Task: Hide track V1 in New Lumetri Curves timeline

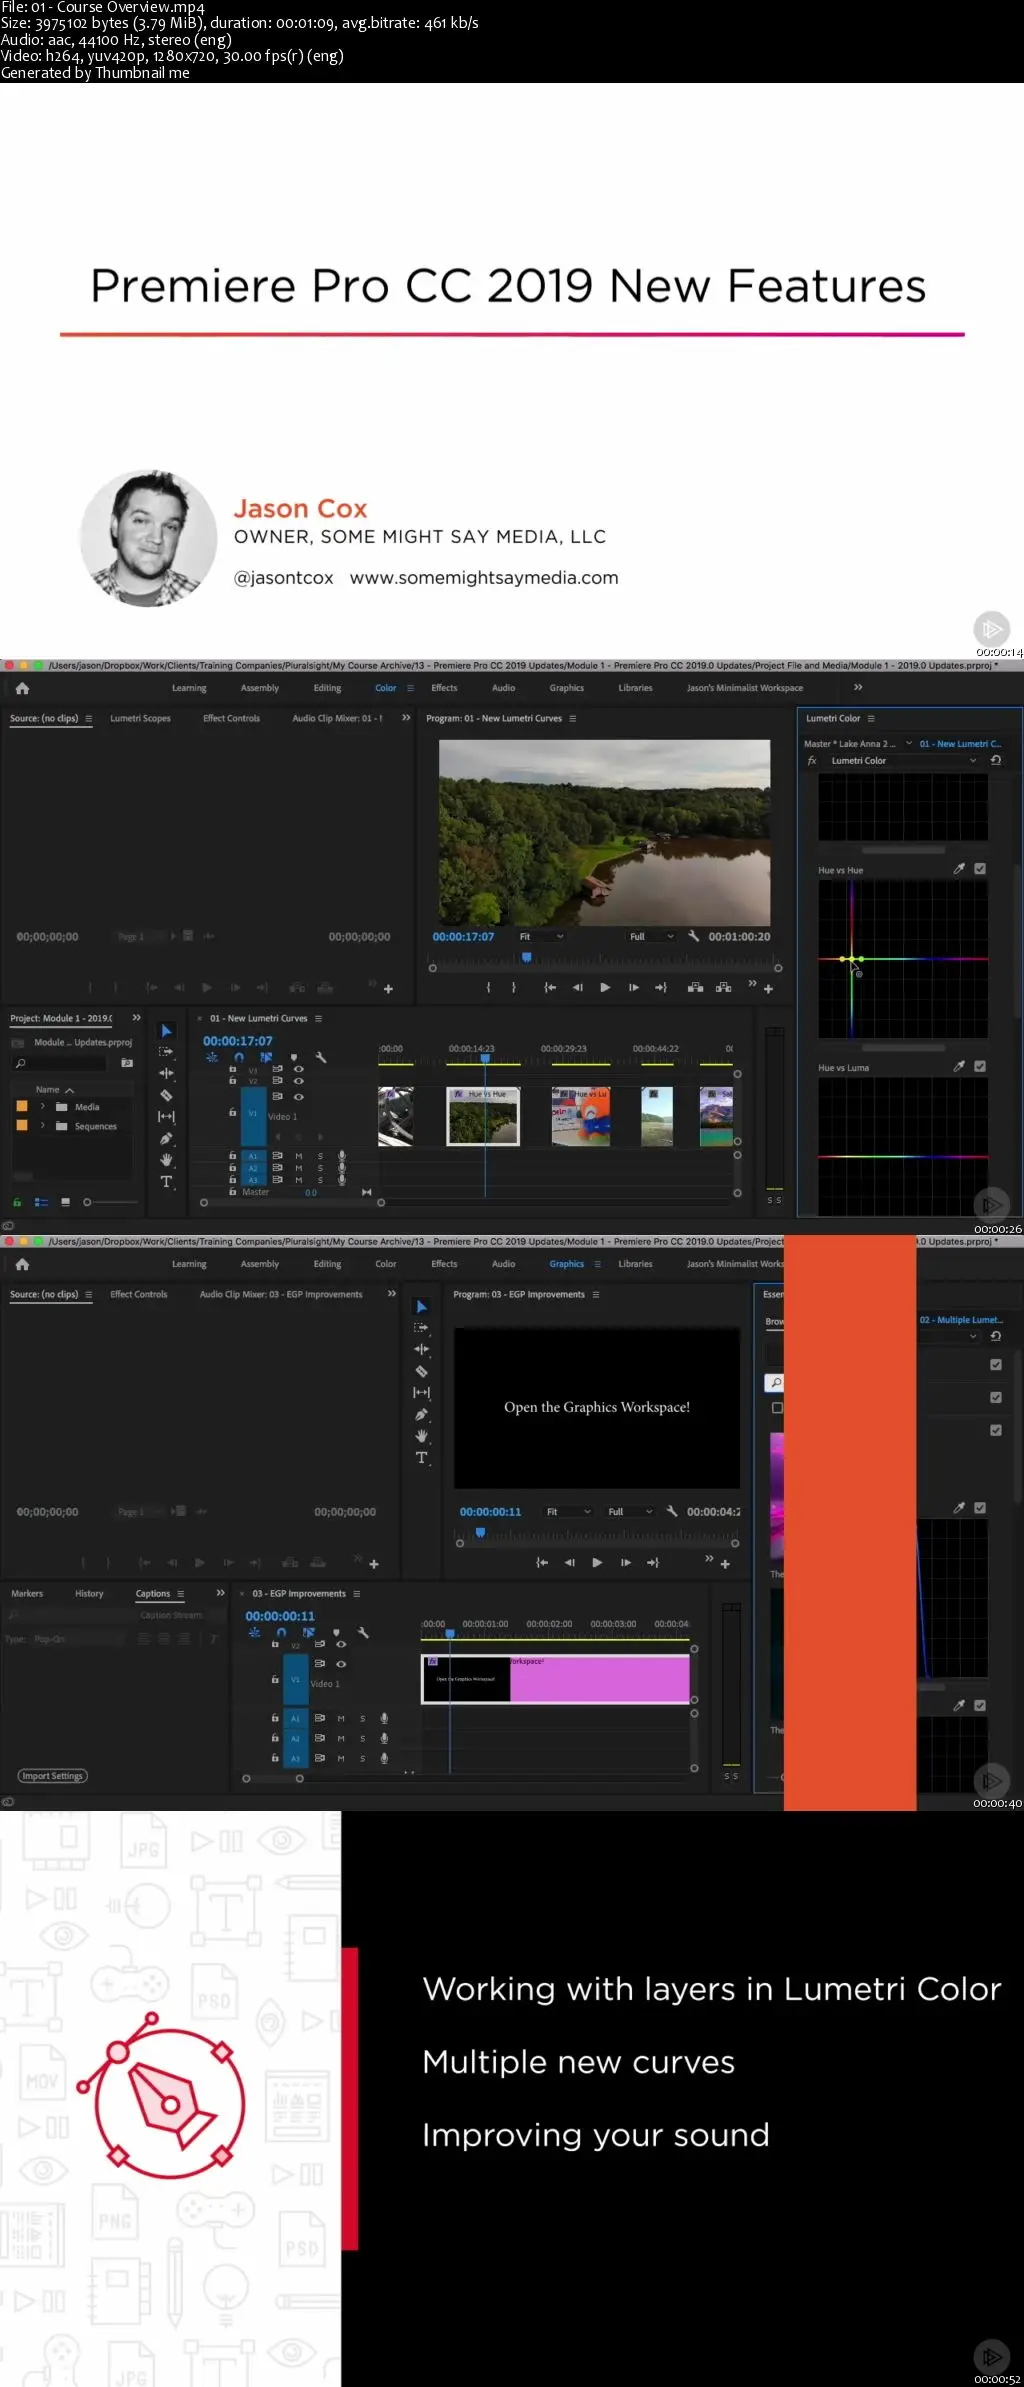Action: [x=298, y=1096]
